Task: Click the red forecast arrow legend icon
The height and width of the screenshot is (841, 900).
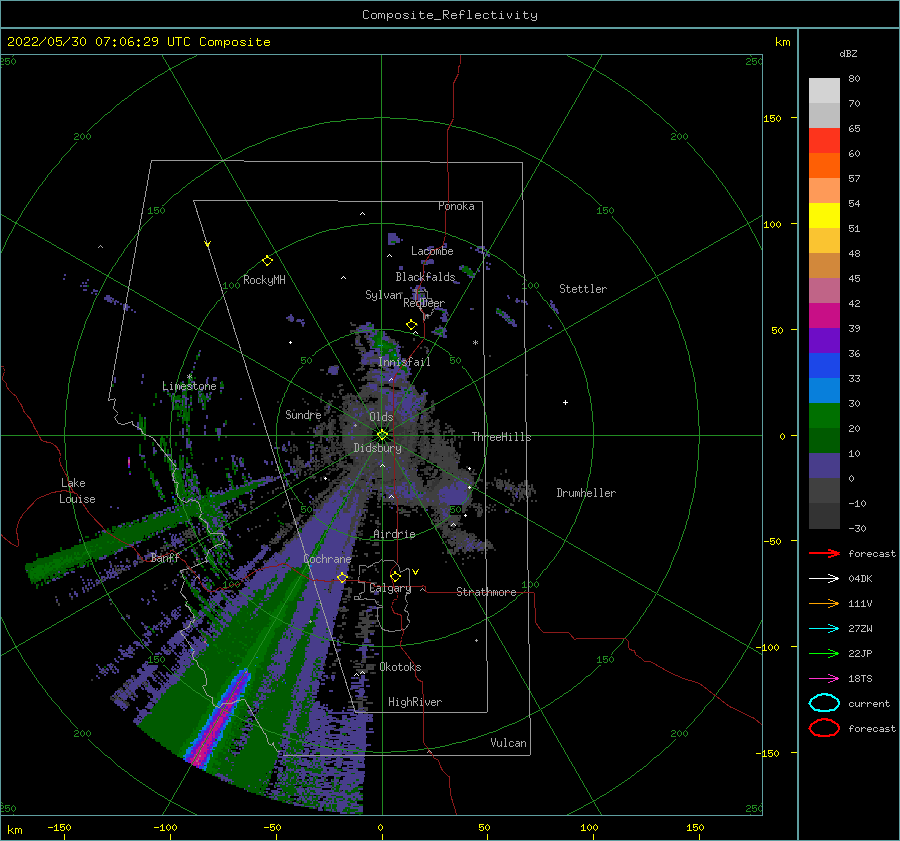Action: pos(824,553)
